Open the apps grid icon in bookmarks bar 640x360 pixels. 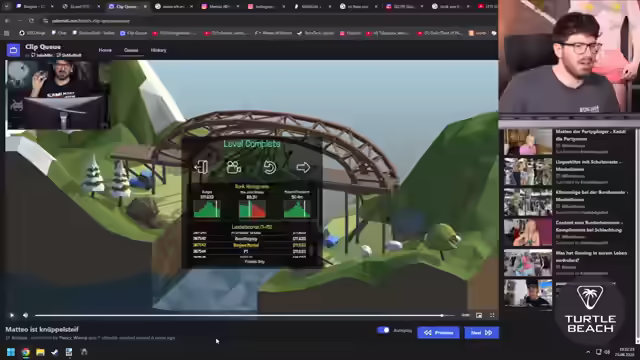[x=7, y=33]
